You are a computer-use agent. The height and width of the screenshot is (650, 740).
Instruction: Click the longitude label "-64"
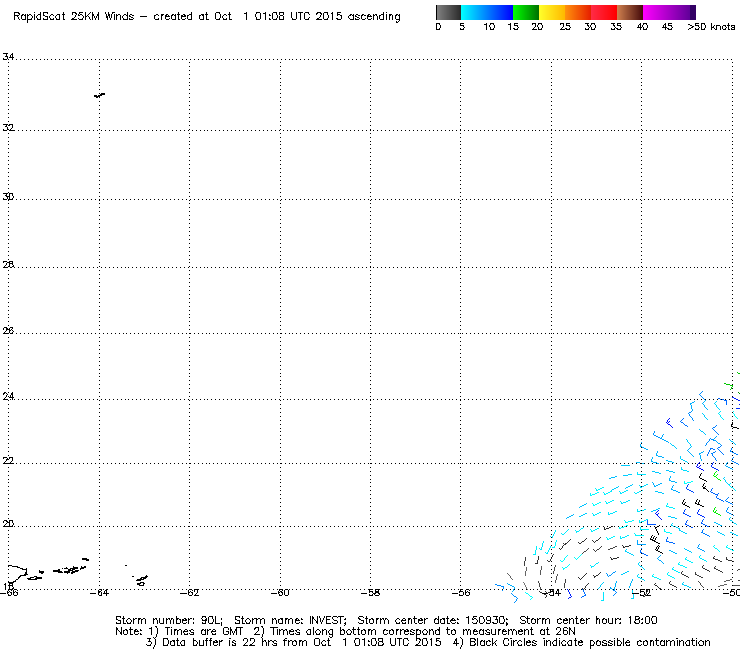coord(99,593)
